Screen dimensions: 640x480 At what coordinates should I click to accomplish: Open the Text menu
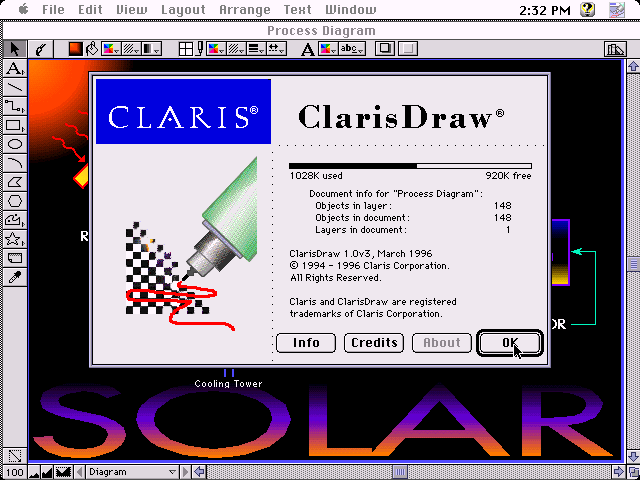tap(298, 9)
